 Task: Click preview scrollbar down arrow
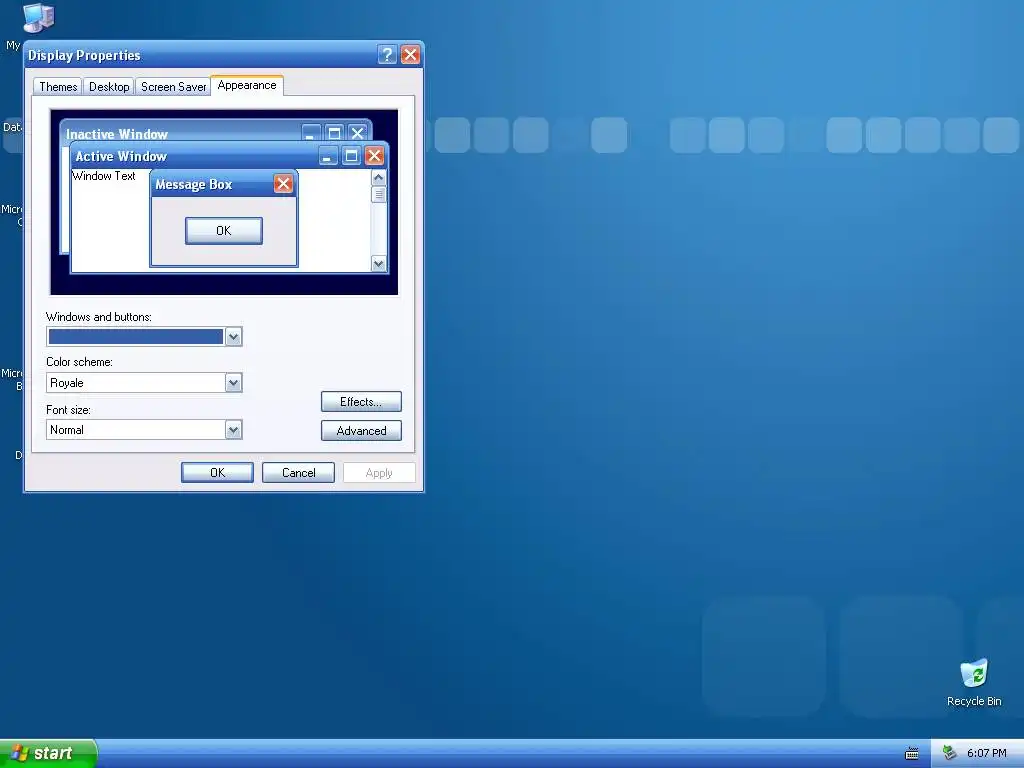click(x=379, y=263)
